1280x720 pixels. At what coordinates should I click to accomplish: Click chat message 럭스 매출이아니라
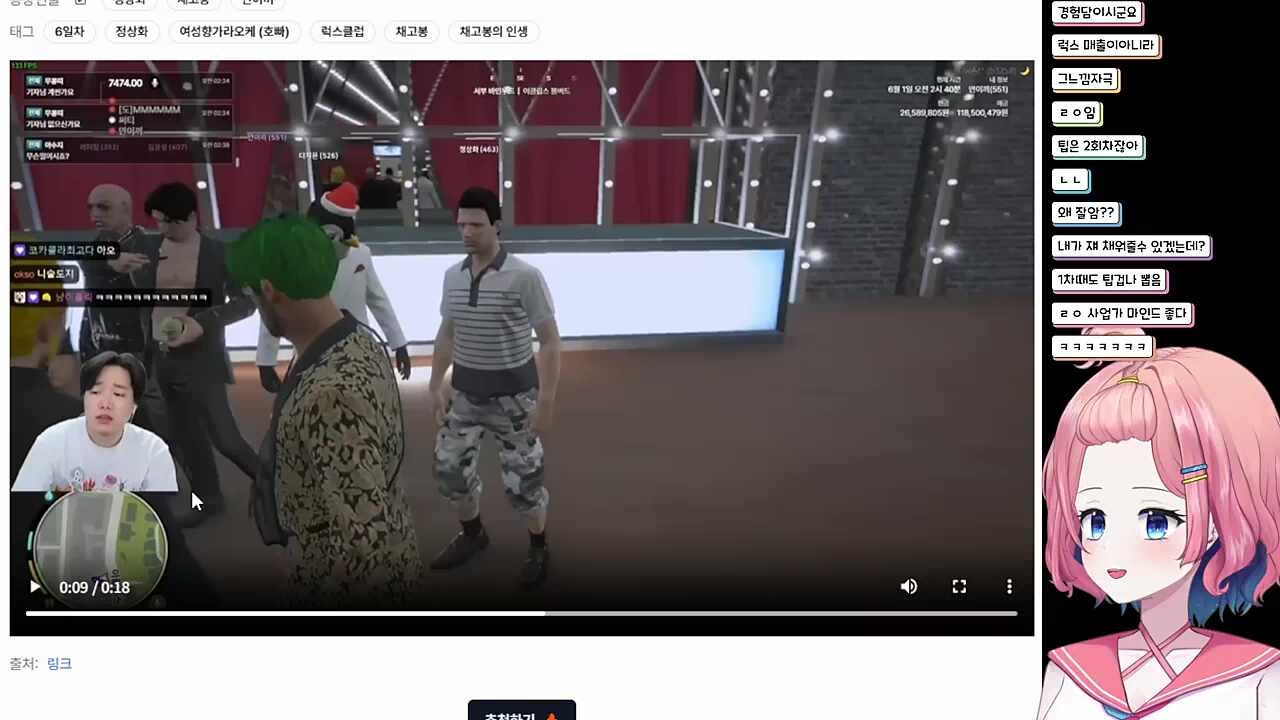pos(1105,46)
